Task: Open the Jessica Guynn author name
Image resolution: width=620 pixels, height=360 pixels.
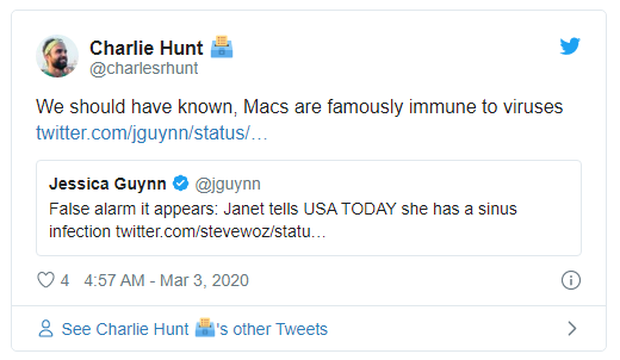Action: coord(107,184)
